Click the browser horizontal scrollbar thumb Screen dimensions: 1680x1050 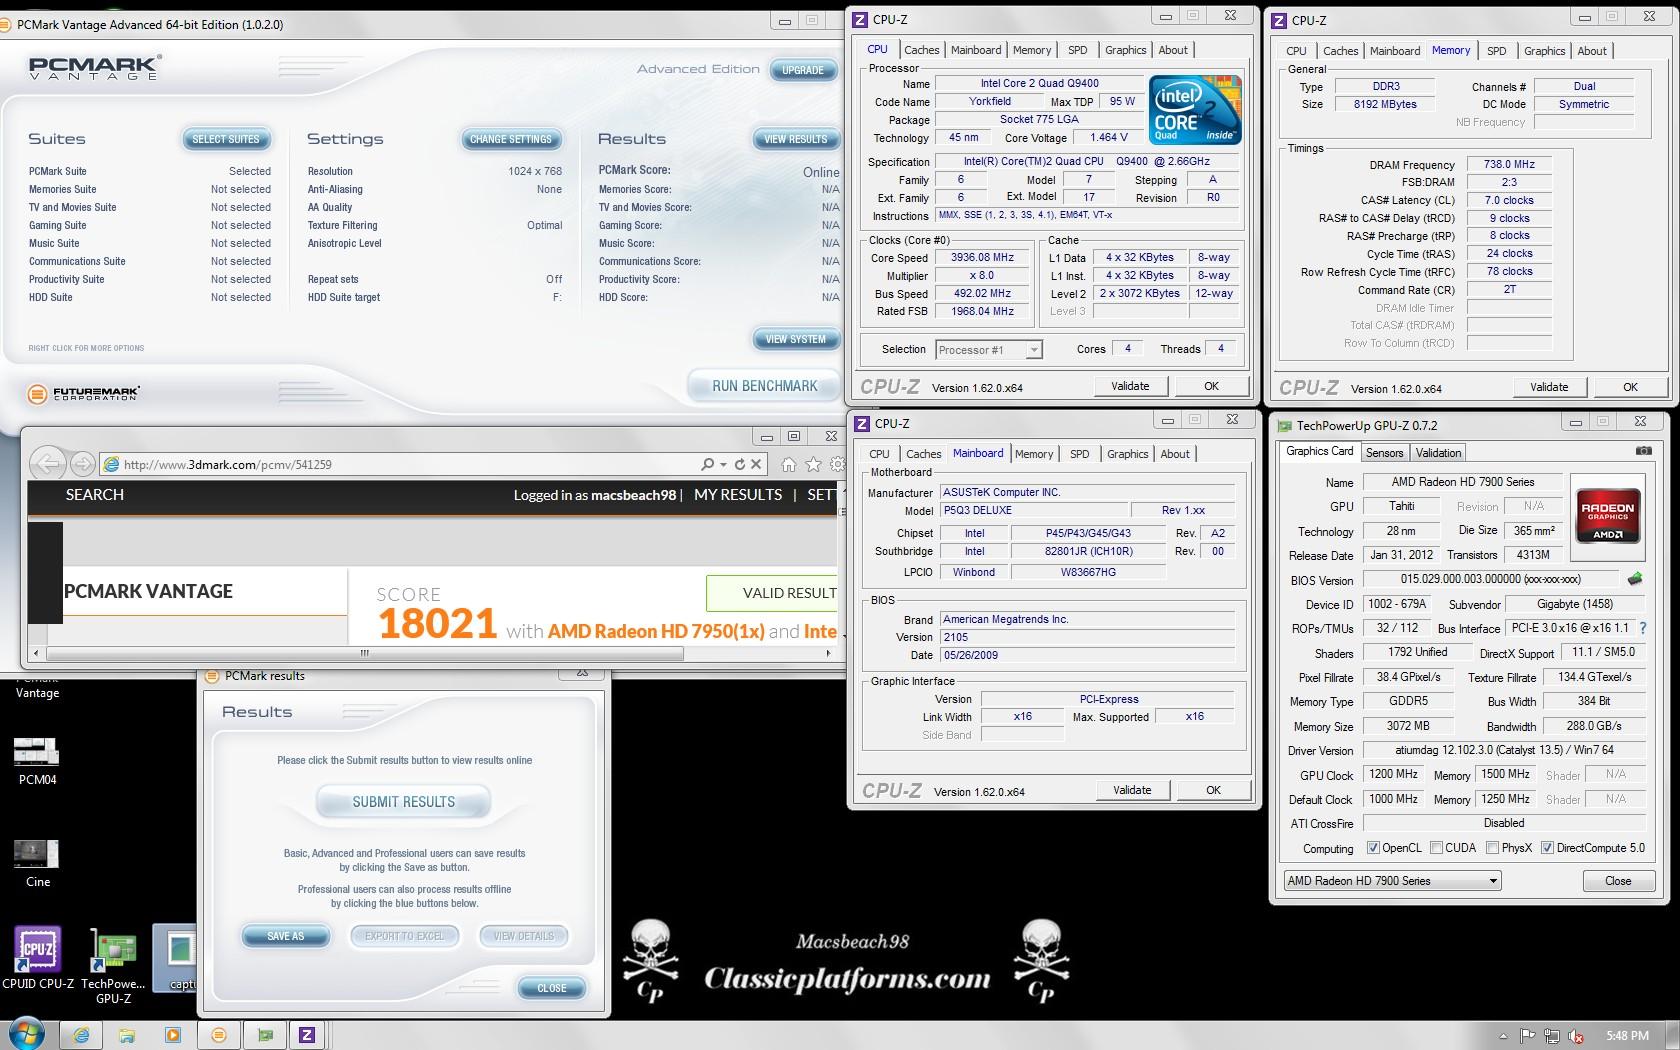tap(365, 653)
